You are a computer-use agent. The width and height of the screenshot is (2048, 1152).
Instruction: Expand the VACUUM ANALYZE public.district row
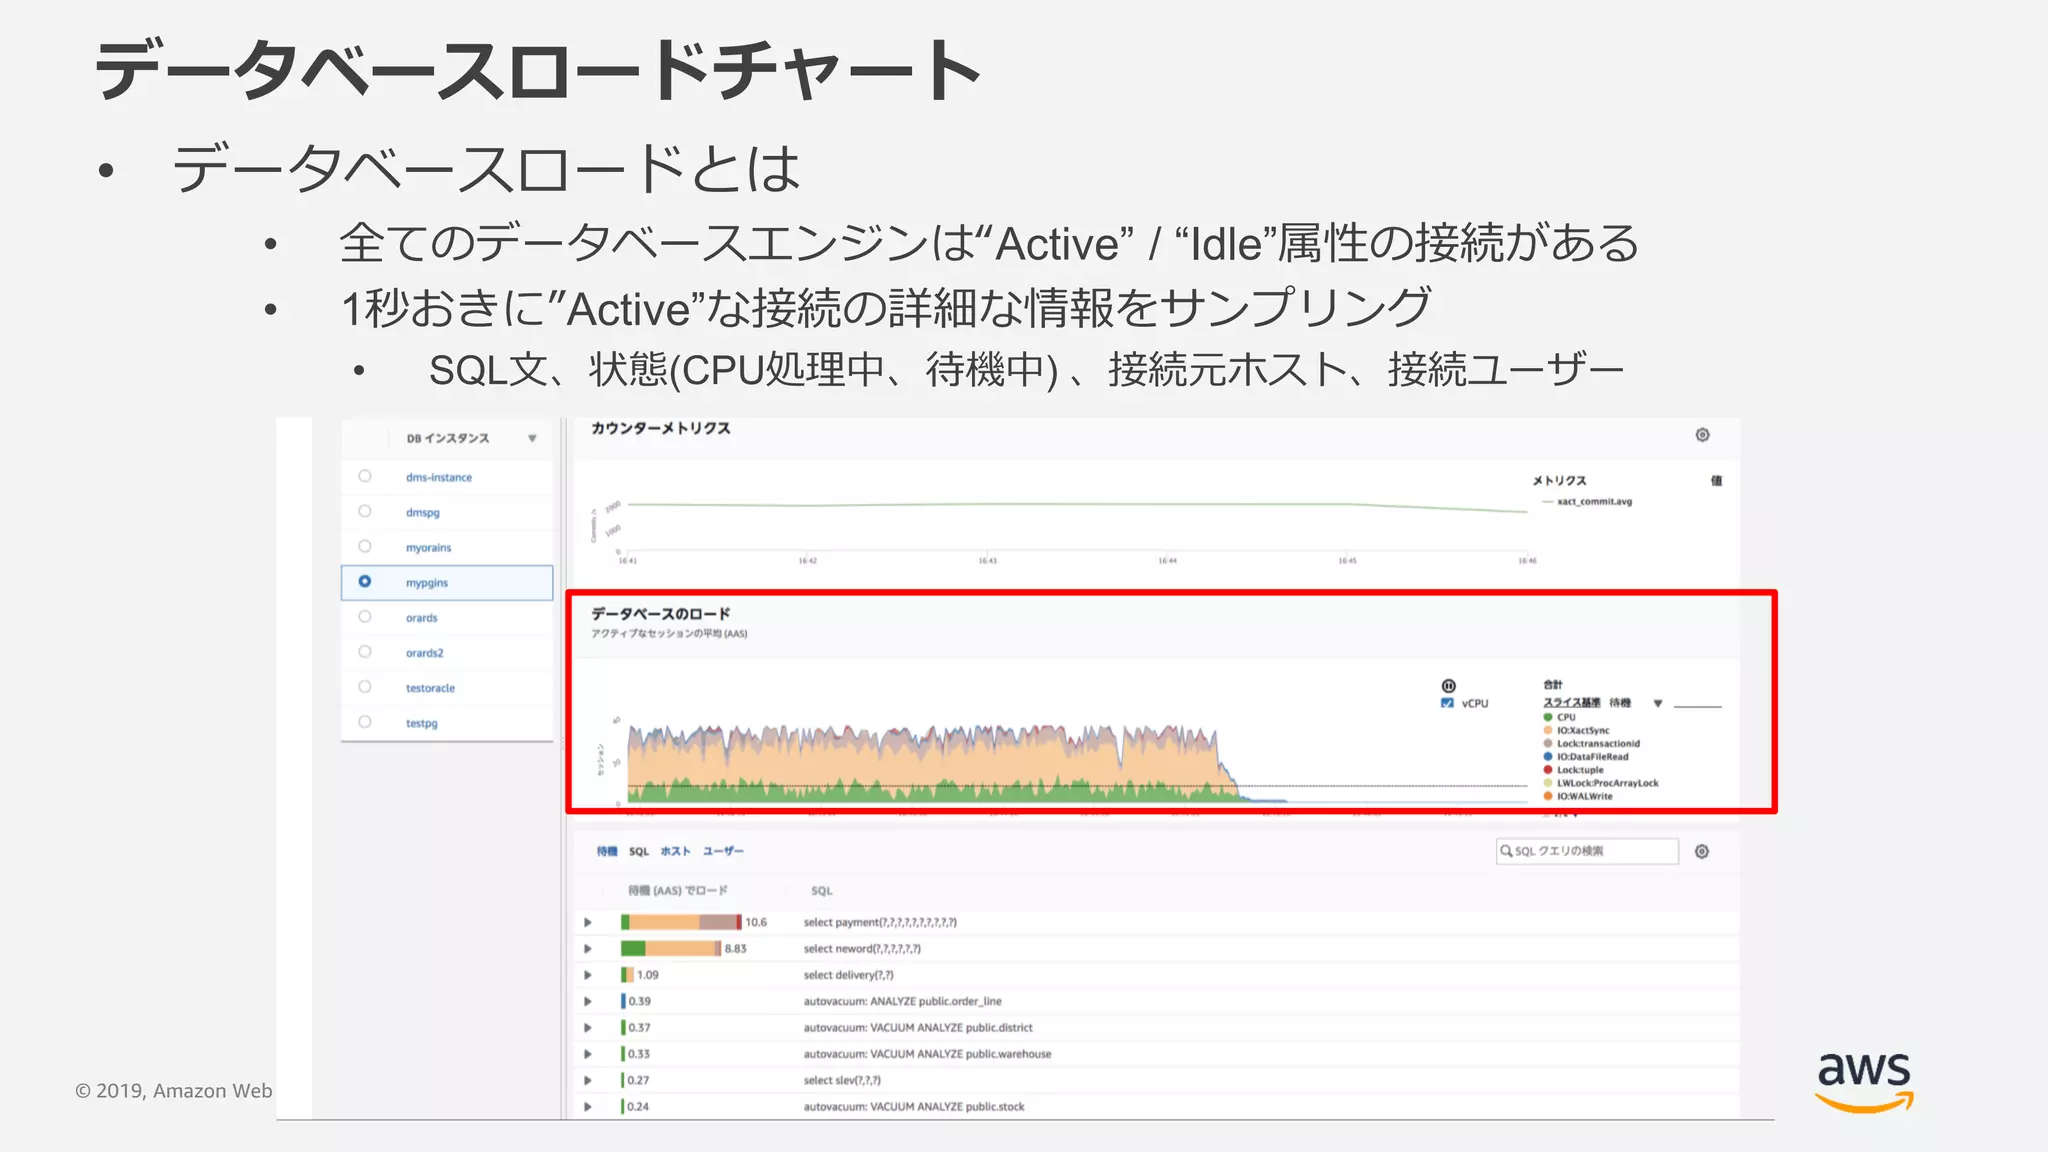pyautogui.click(x=588, y=1027)
